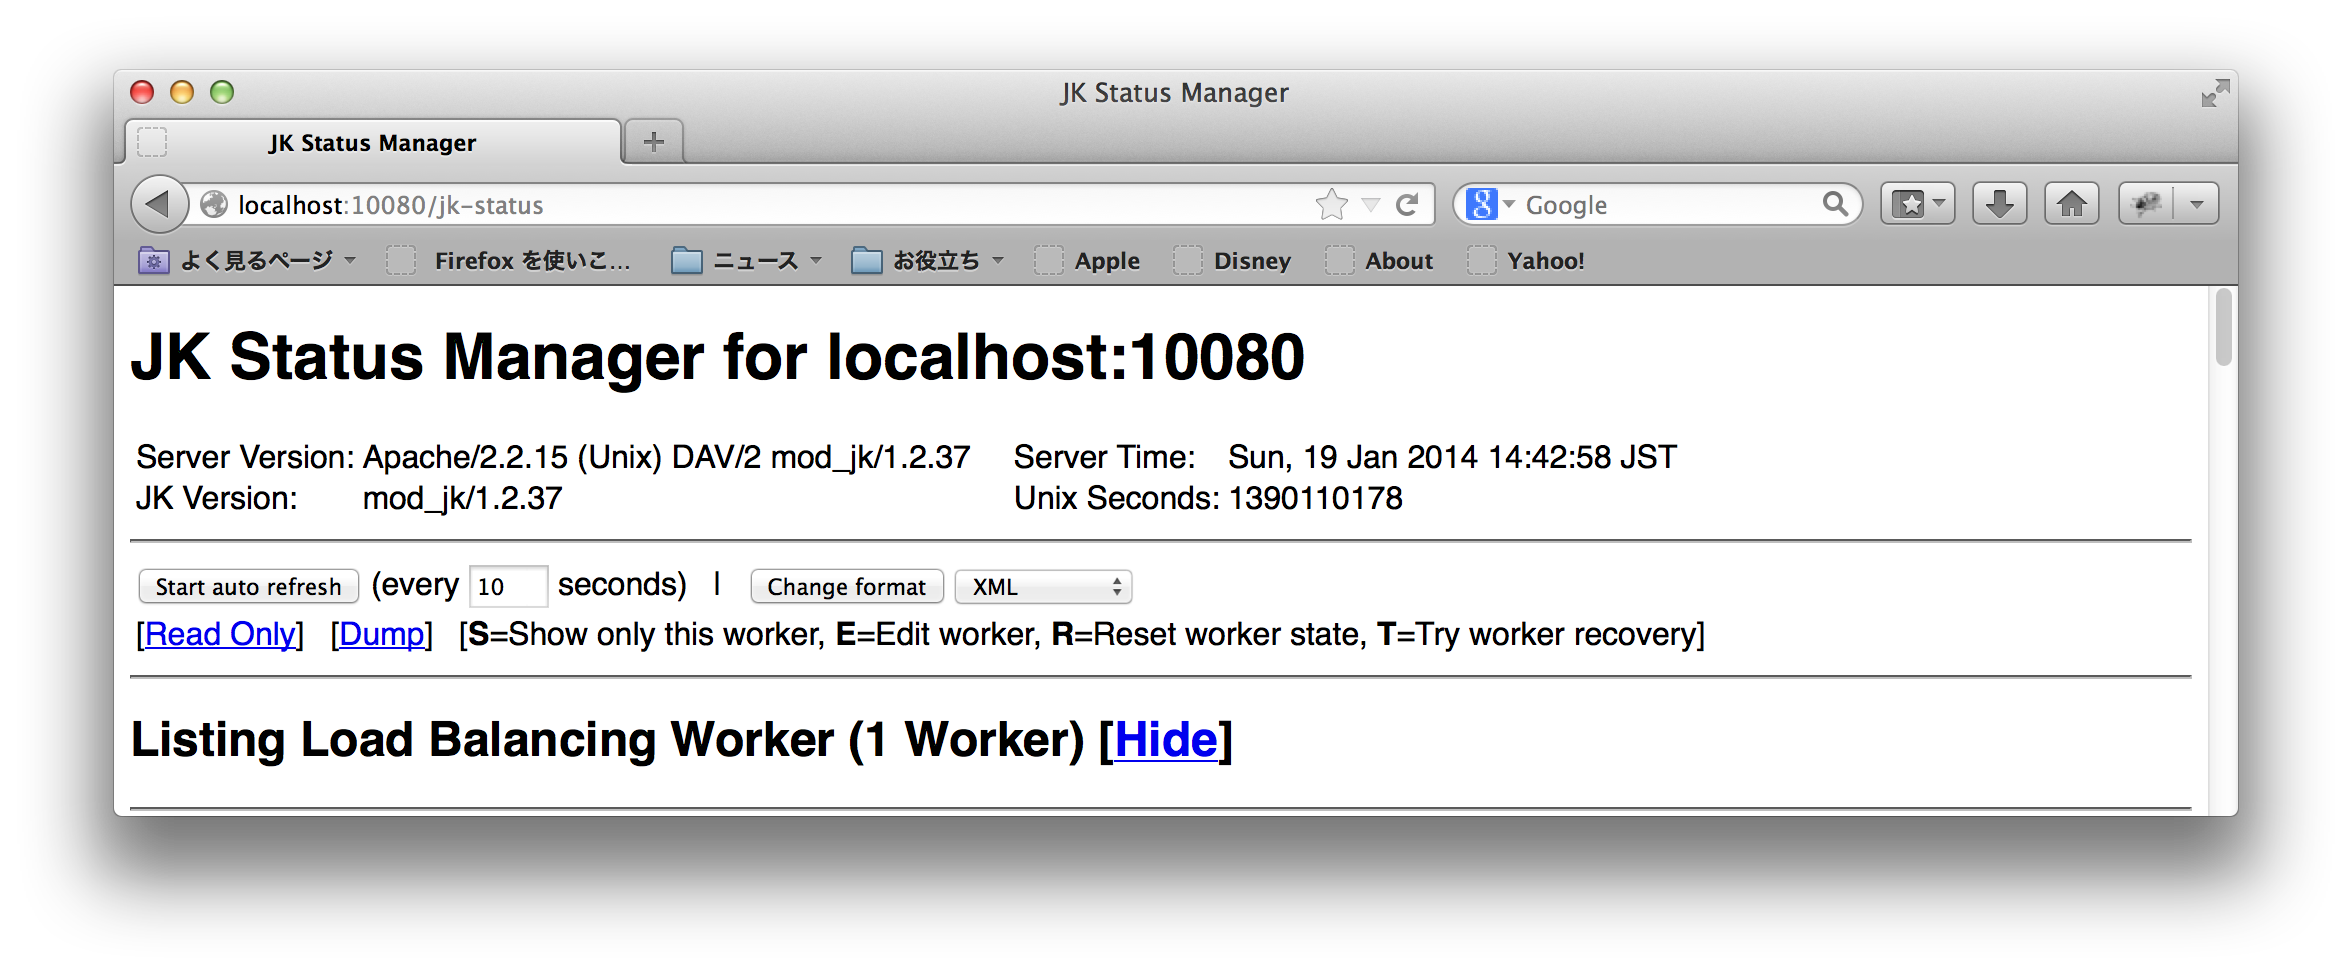Open the add-on dropdown arrow at far right
Image resolution: width=2352 pixels, height=974 pixels.
[2197, 204]
